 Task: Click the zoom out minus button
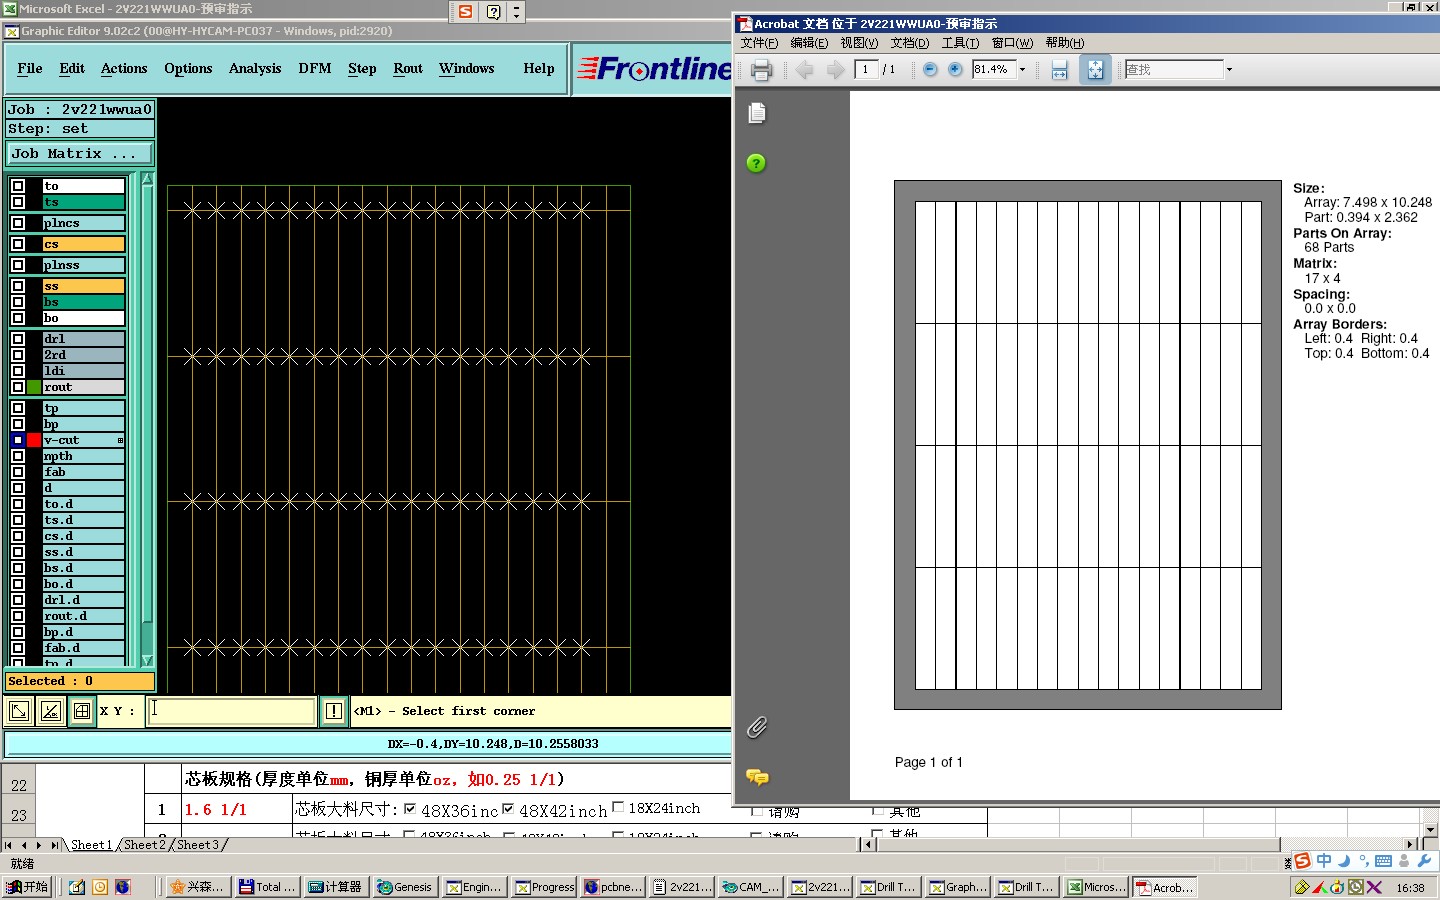coord(930,69)
